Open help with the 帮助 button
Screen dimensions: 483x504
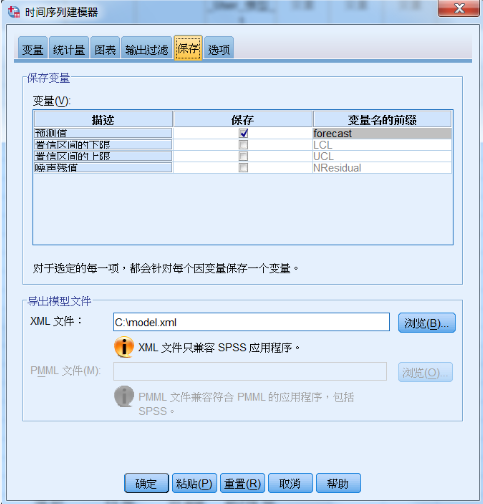point(338,483)
